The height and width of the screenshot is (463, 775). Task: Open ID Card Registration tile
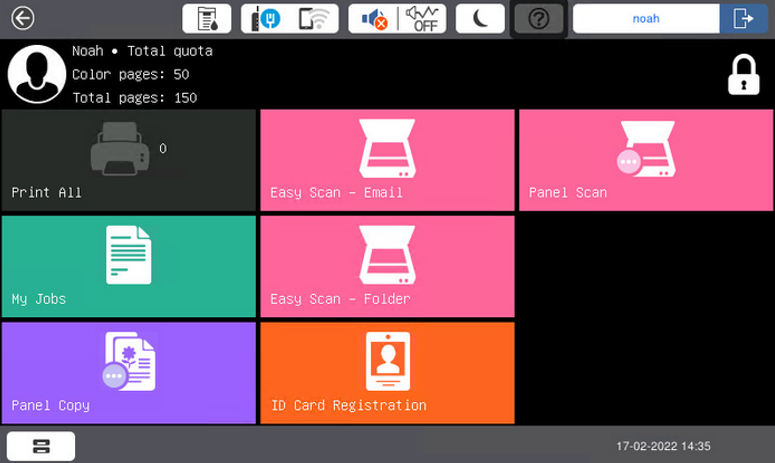coord(388,373)
